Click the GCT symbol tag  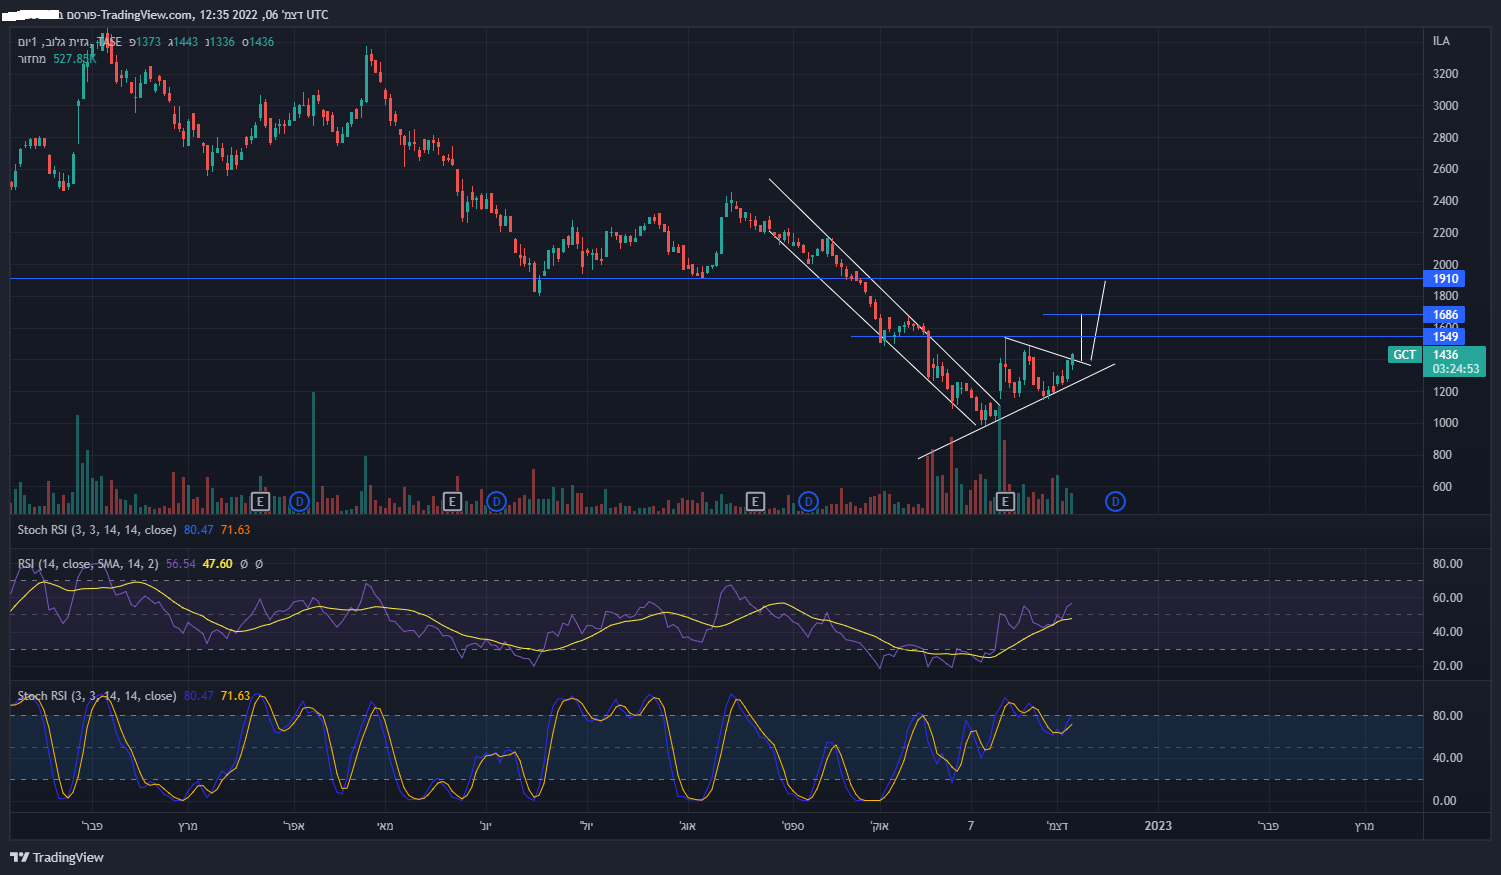[1405, 355]
